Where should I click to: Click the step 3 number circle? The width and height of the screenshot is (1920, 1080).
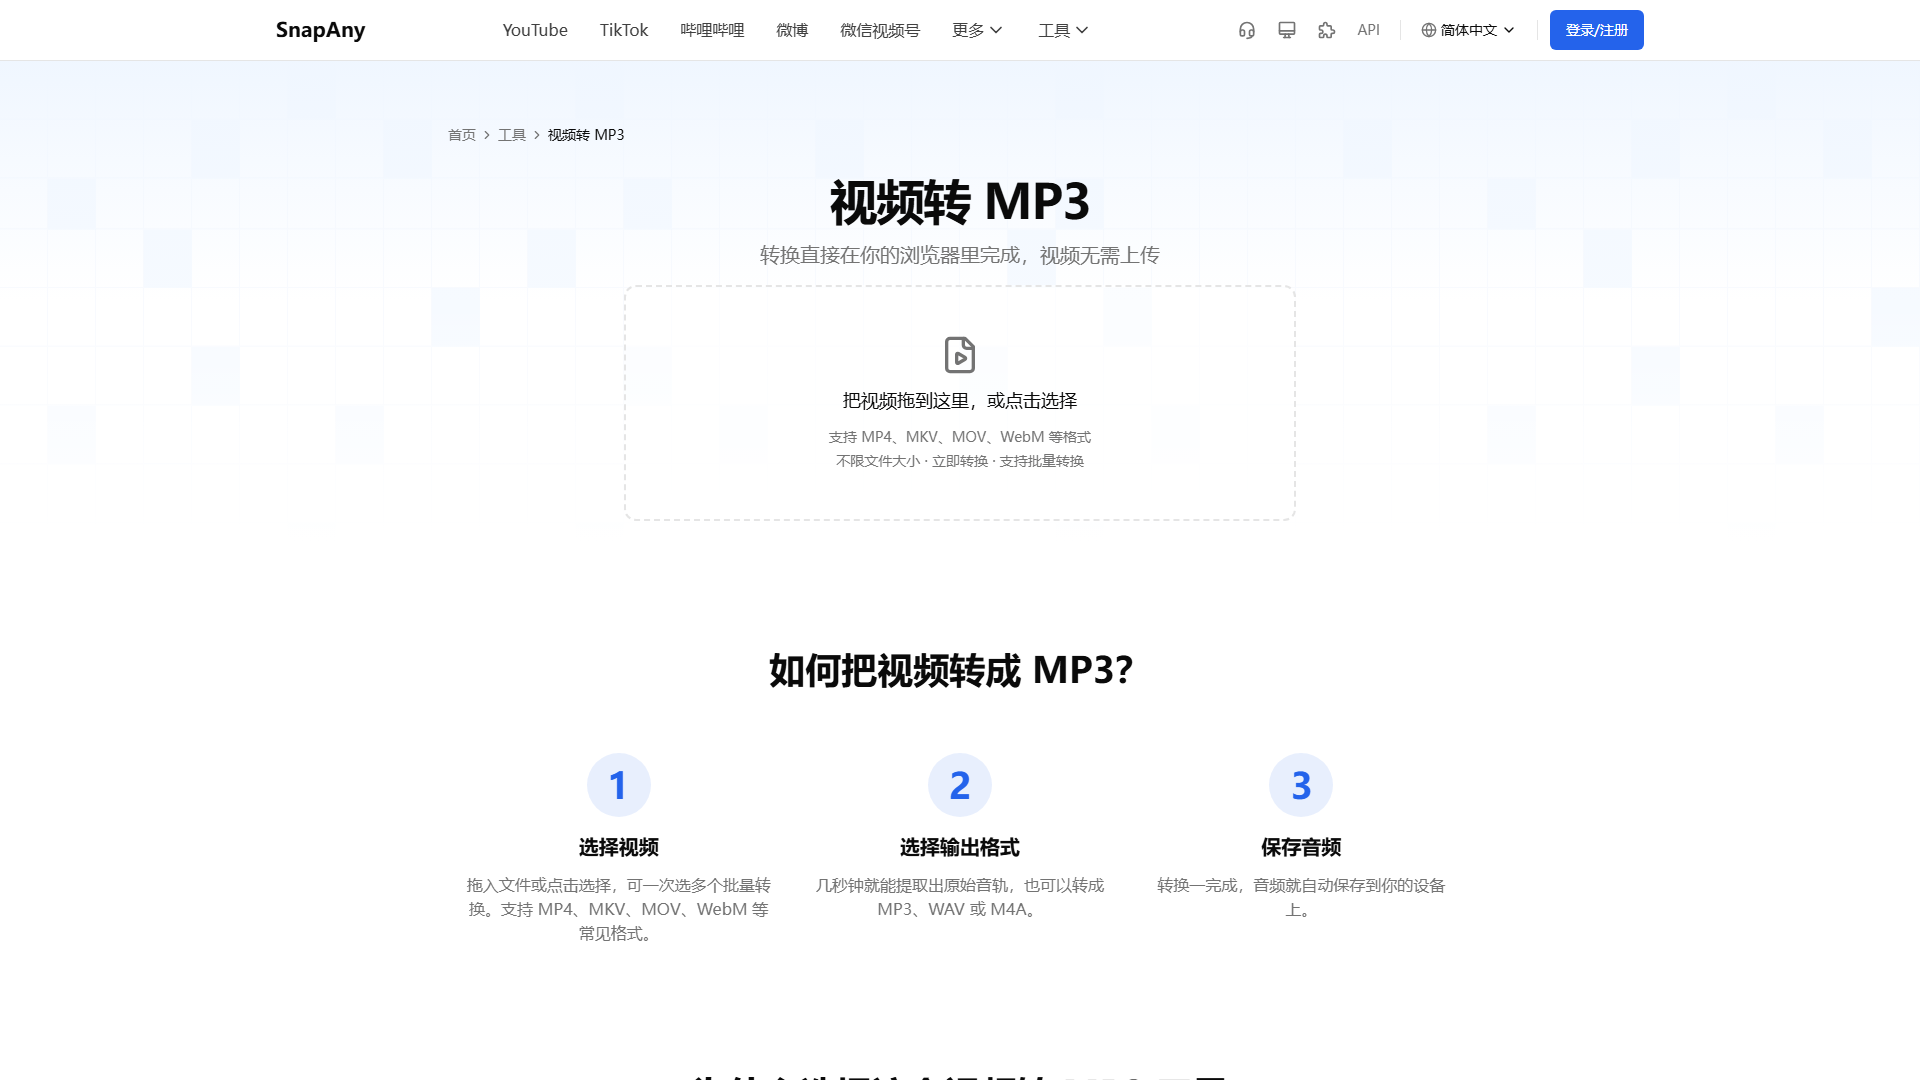point(1301,785)
